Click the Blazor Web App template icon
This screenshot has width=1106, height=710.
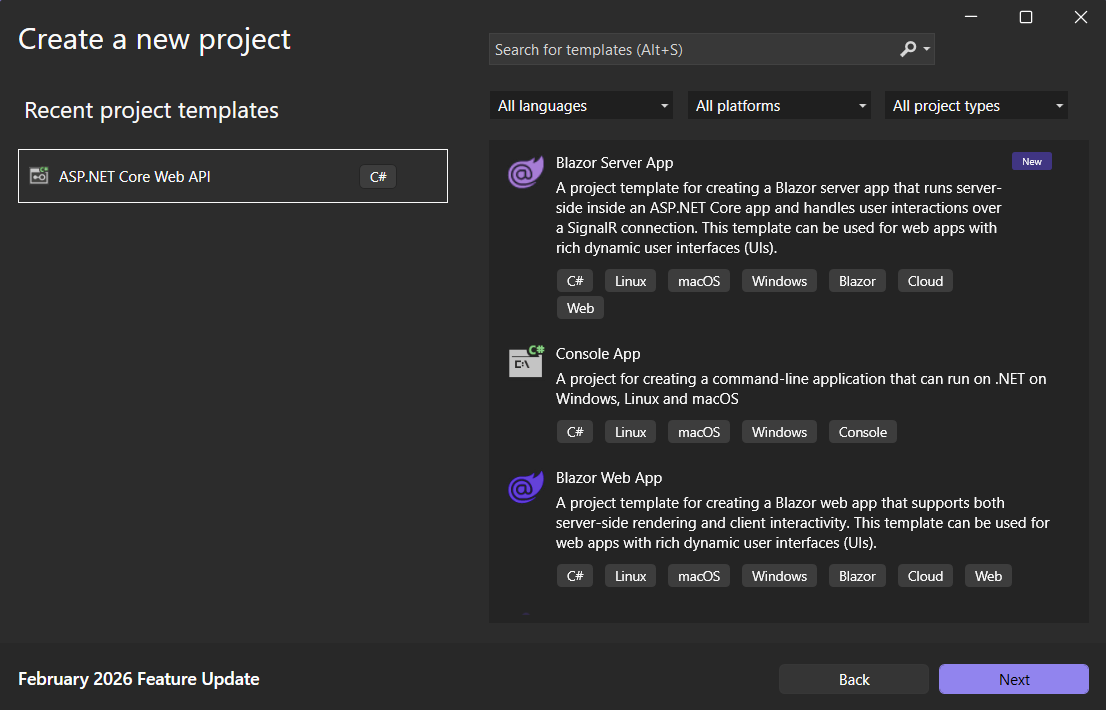pyautogui.click(x=526, y=487)
